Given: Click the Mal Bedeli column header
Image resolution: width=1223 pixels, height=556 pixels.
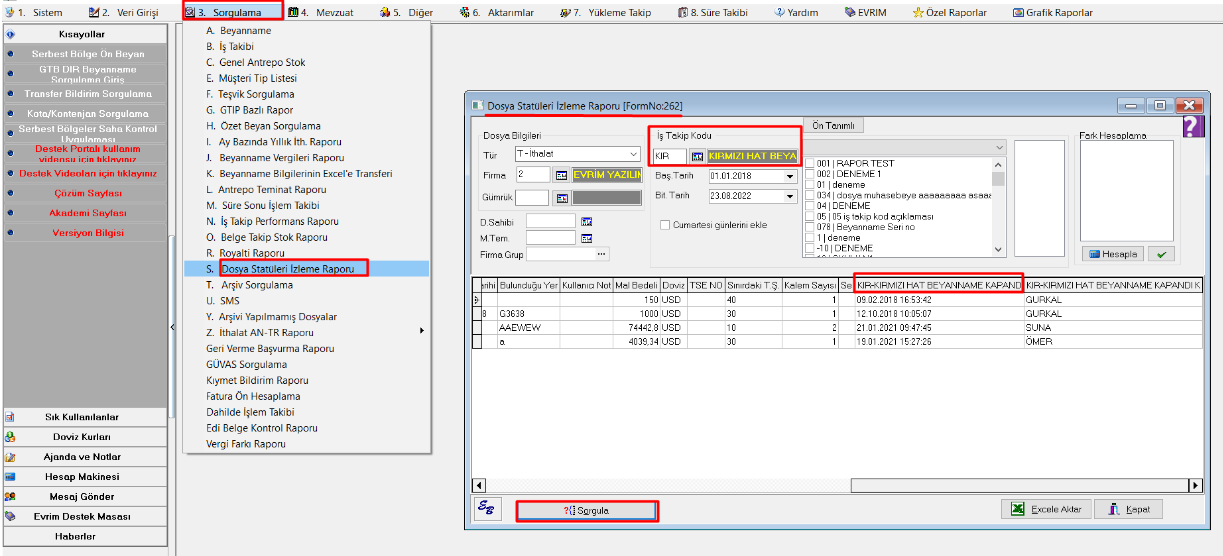Looking at the screenshot, I should coord(637,285).
